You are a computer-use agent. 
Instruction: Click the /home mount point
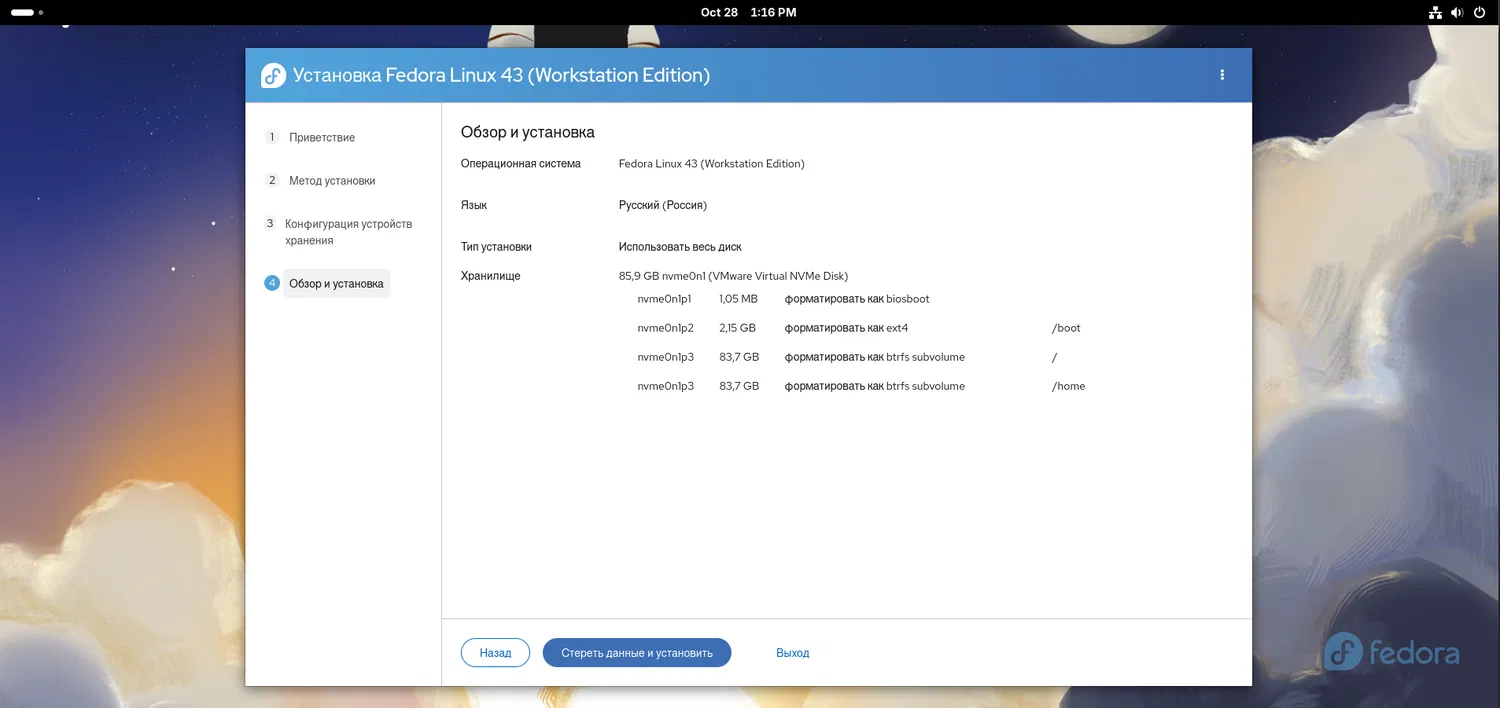[x=1068, y=386]
